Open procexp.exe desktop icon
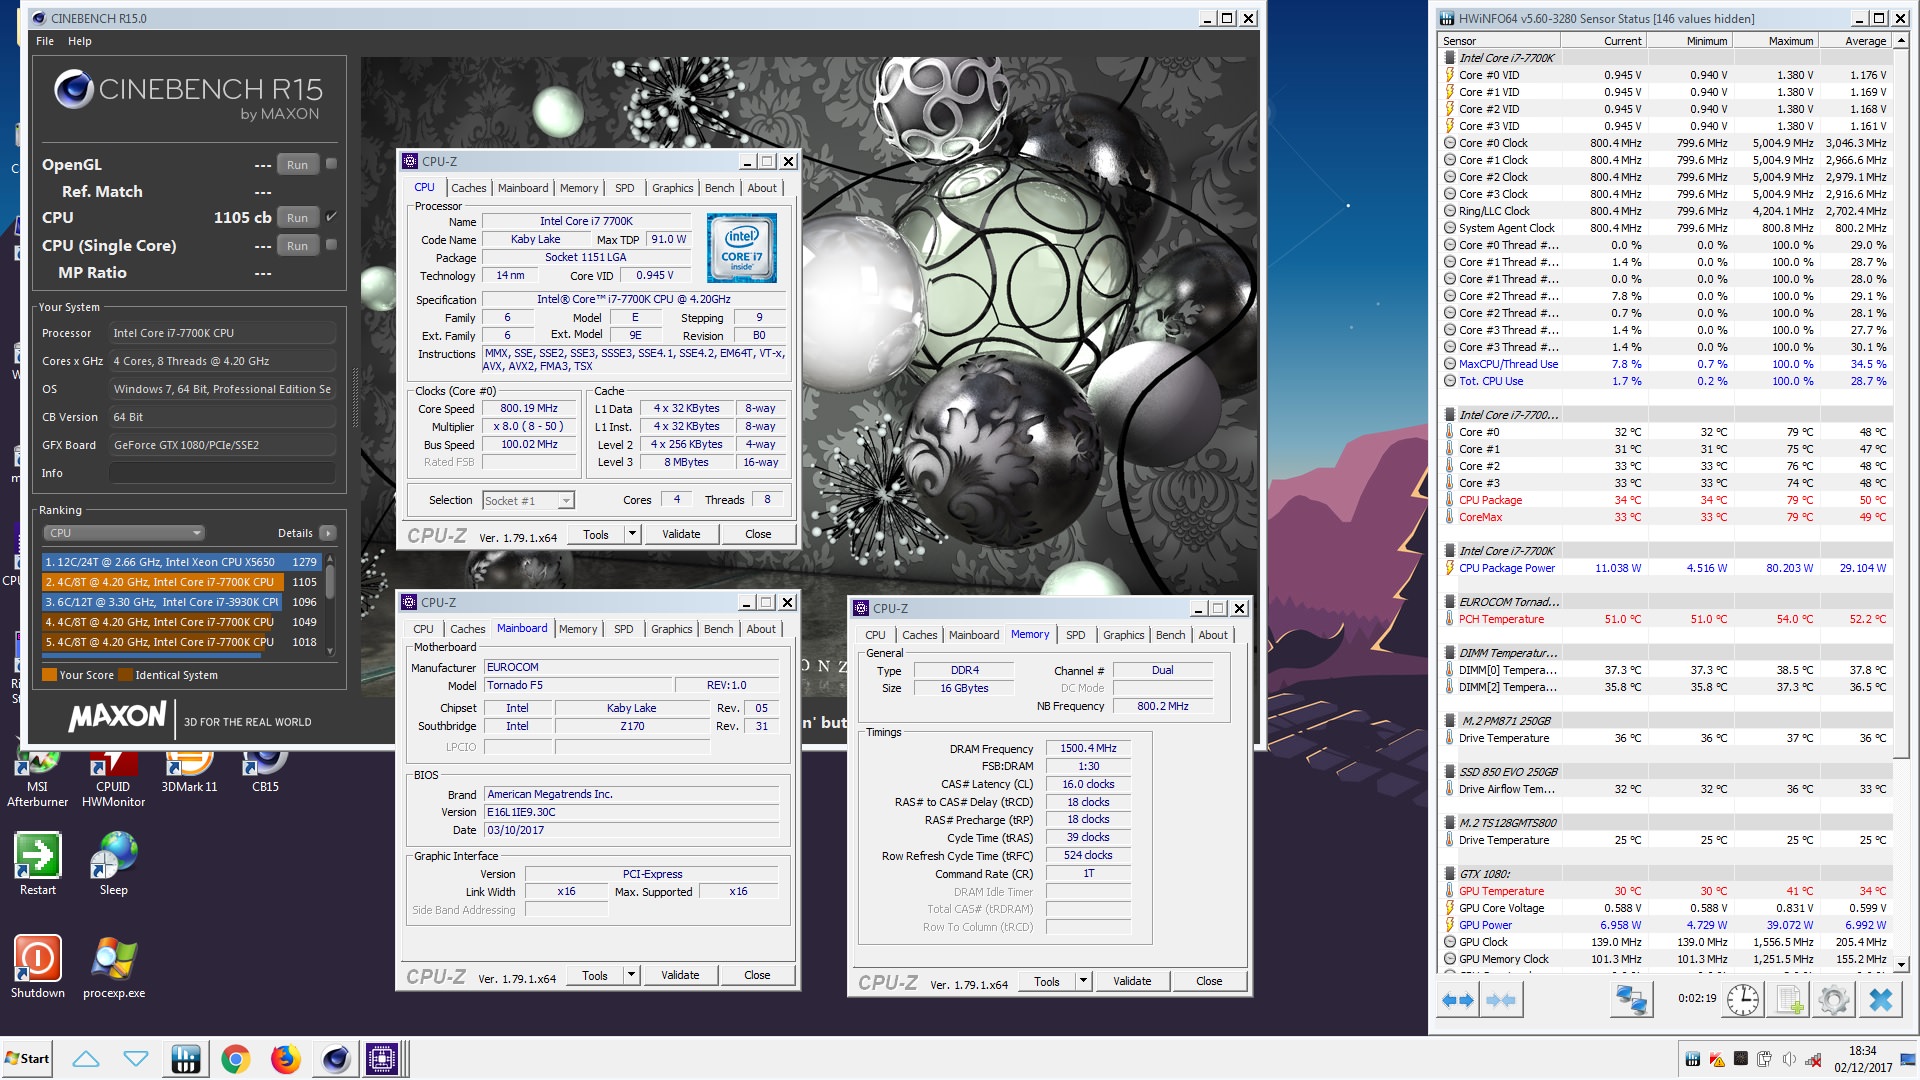 click(114, 967)
